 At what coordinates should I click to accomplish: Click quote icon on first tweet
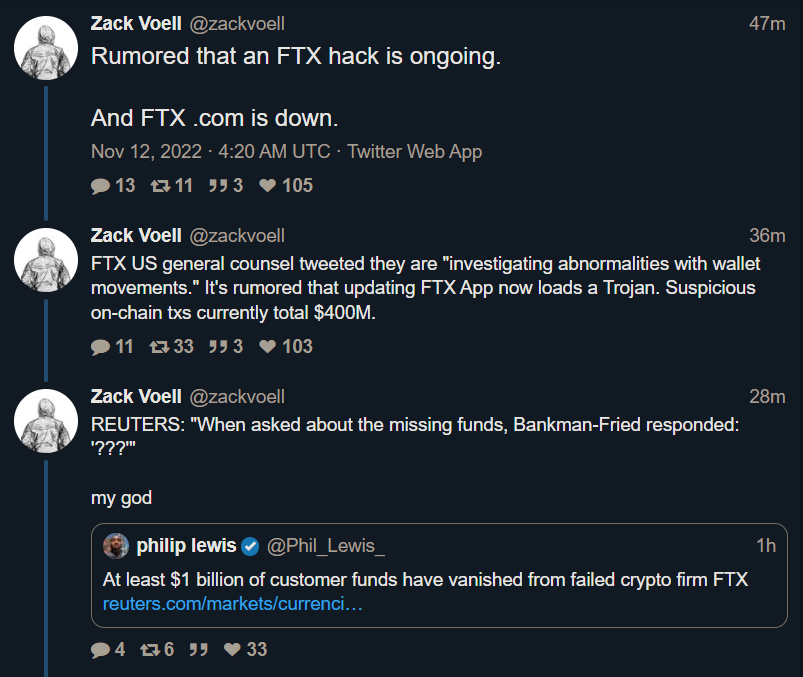point(218,185)
